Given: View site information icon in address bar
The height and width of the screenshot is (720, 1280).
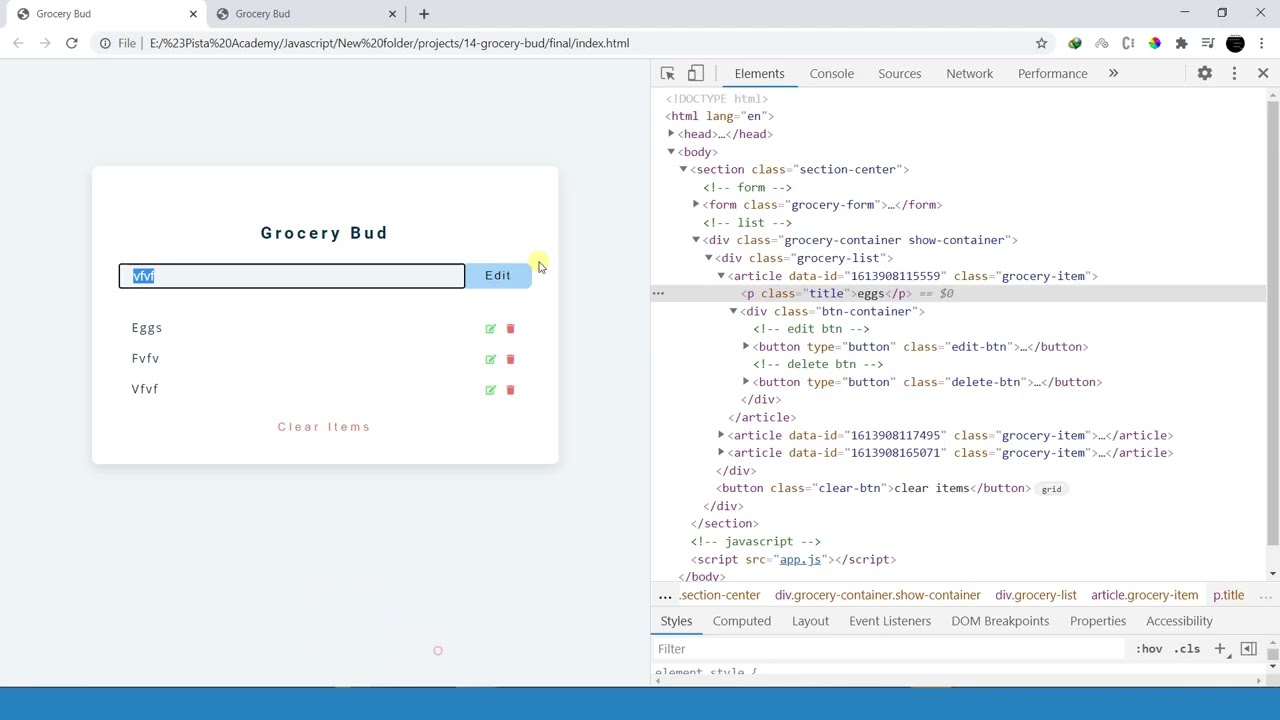Looking at the screenshot, I should 105,43.
